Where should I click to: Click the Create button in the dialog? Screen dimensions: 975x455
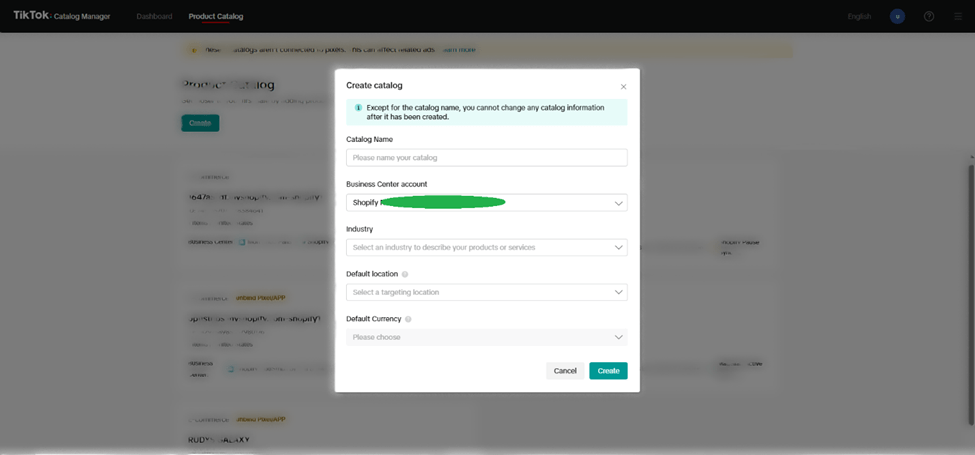[608, 371]
